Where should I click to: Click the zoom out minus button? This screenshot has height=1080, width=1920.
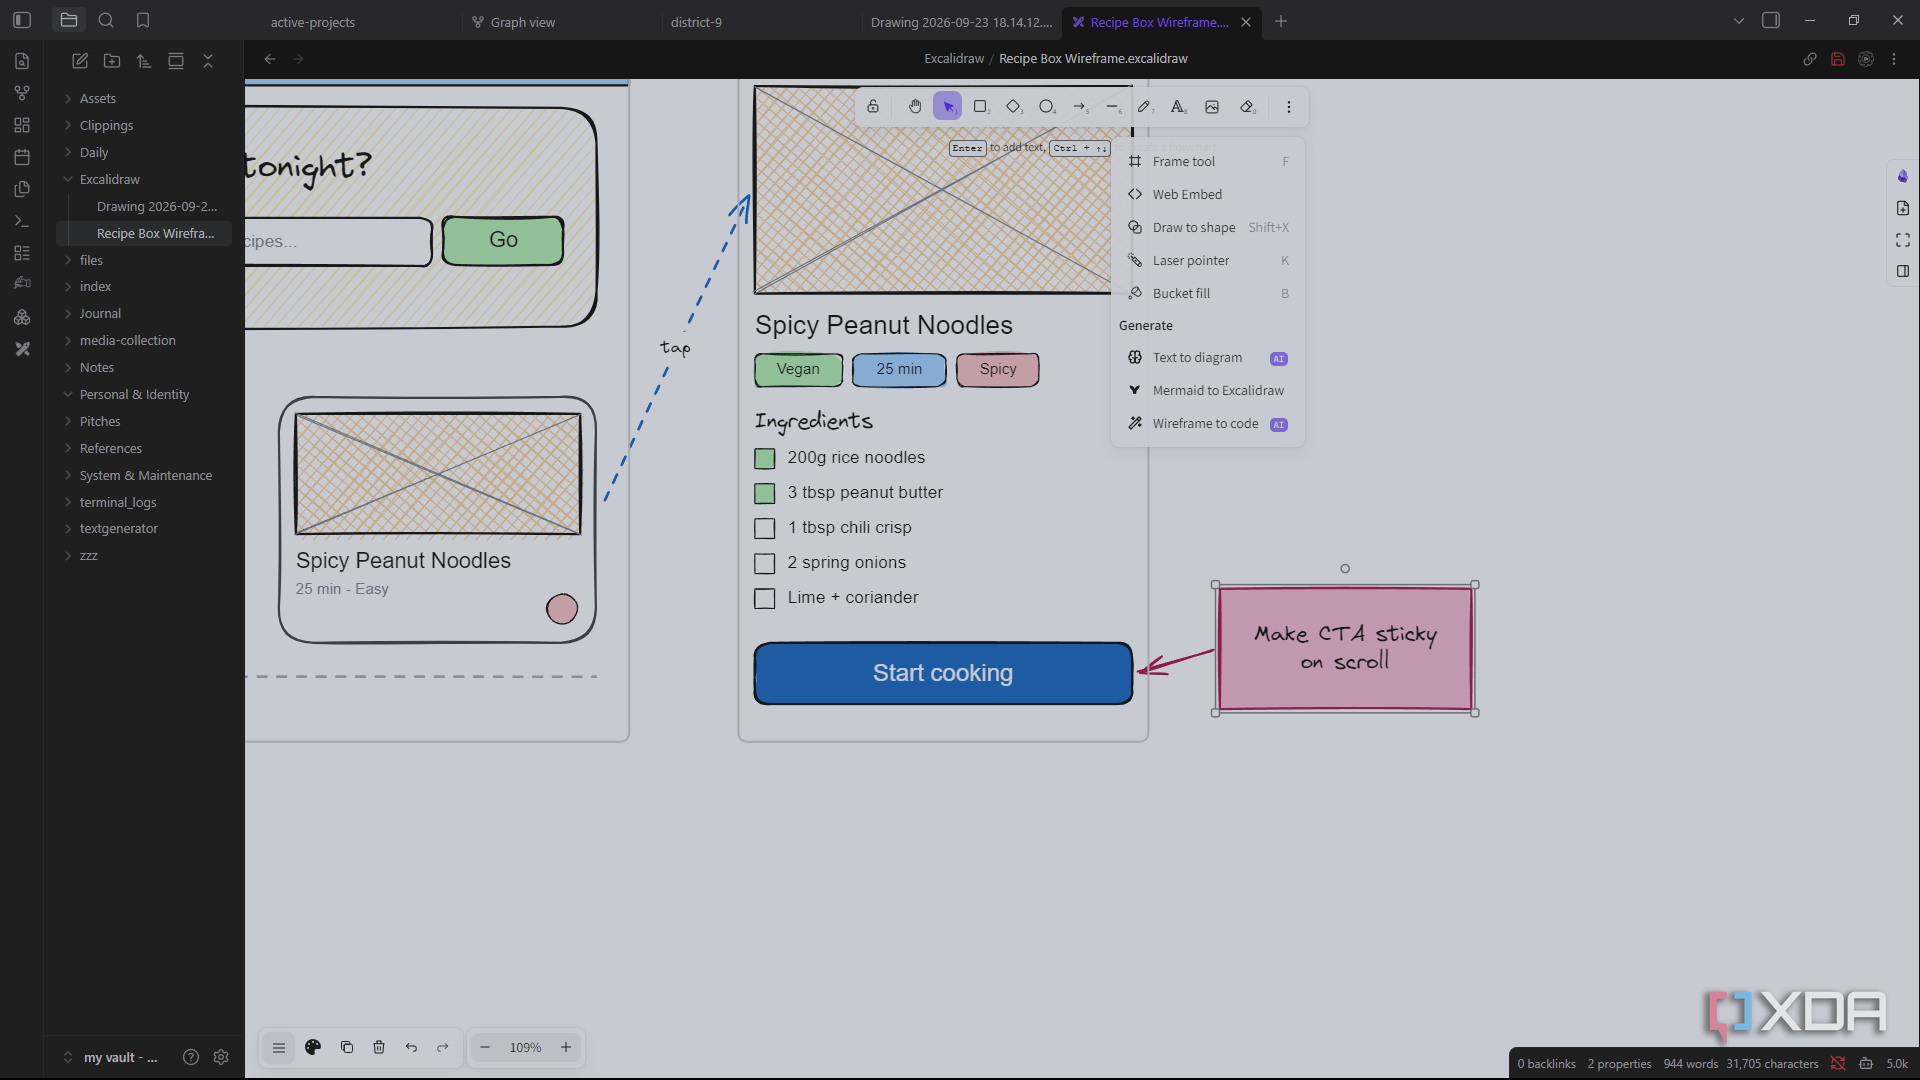(x=485, y=1047)
